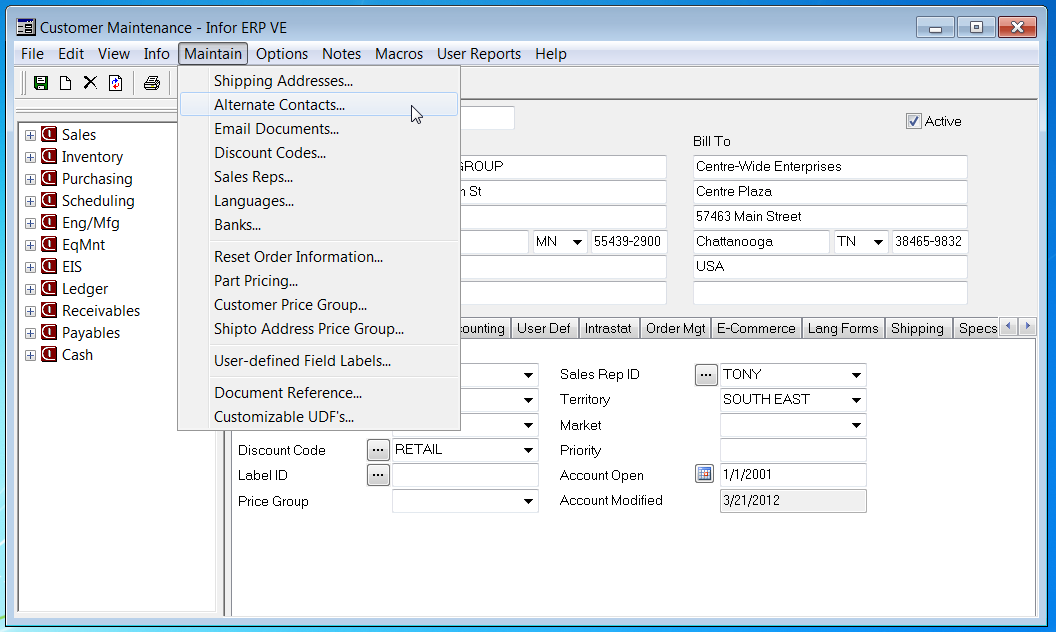Open the Market dropdown
Viewport: 1056px width, 632px height.
coord(856,425)
